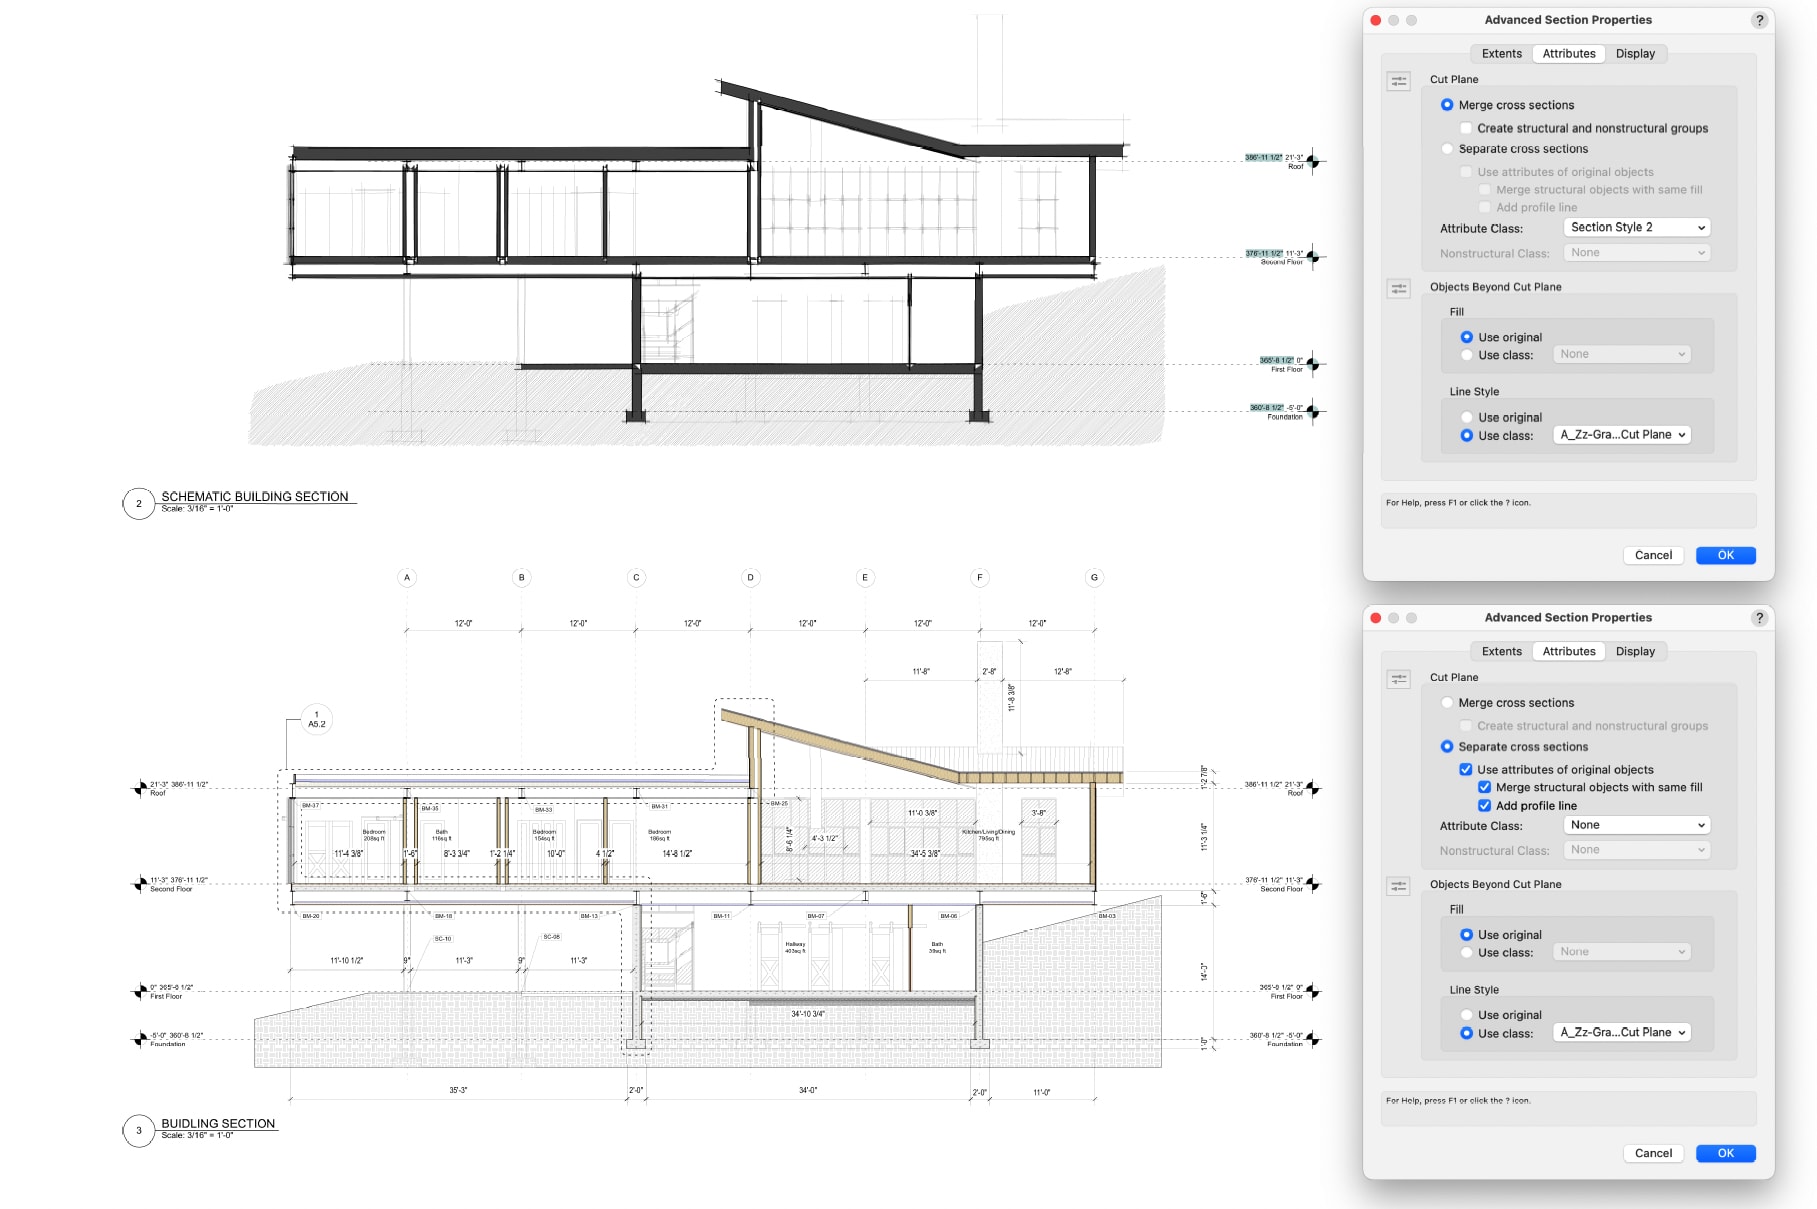Click Roof elevation benchmark on schematic section

click(1313, 161)
